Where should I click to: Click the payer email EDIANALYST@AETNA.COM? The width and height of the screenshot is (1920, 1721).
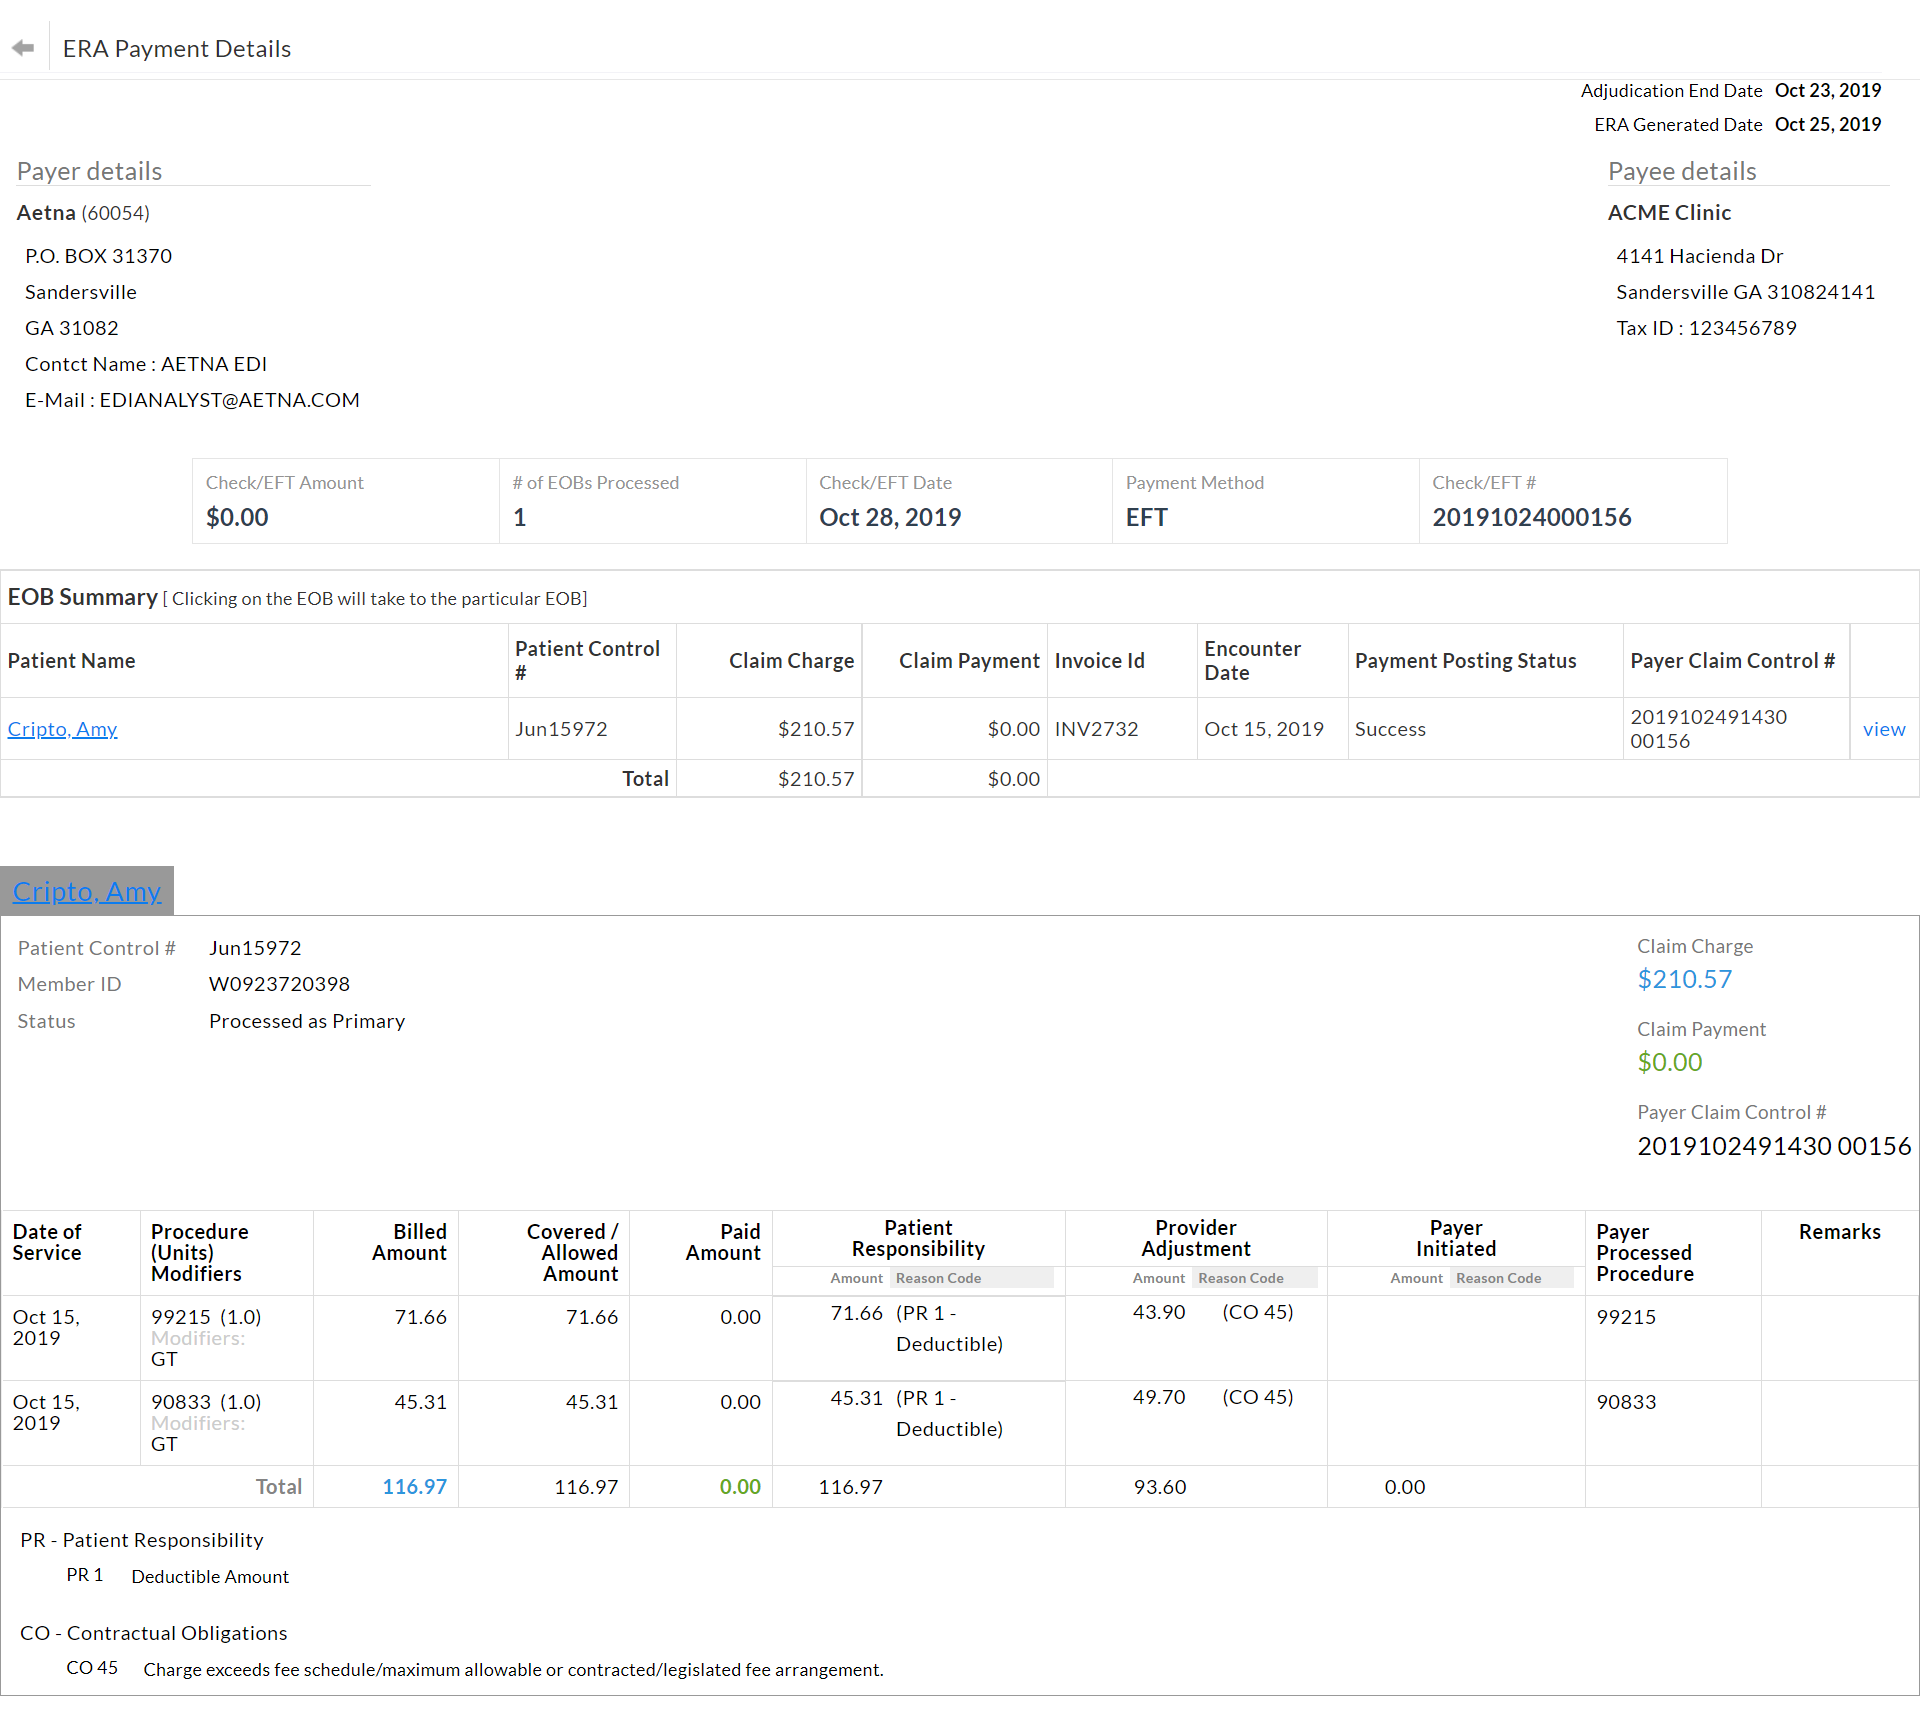point(229,400)
